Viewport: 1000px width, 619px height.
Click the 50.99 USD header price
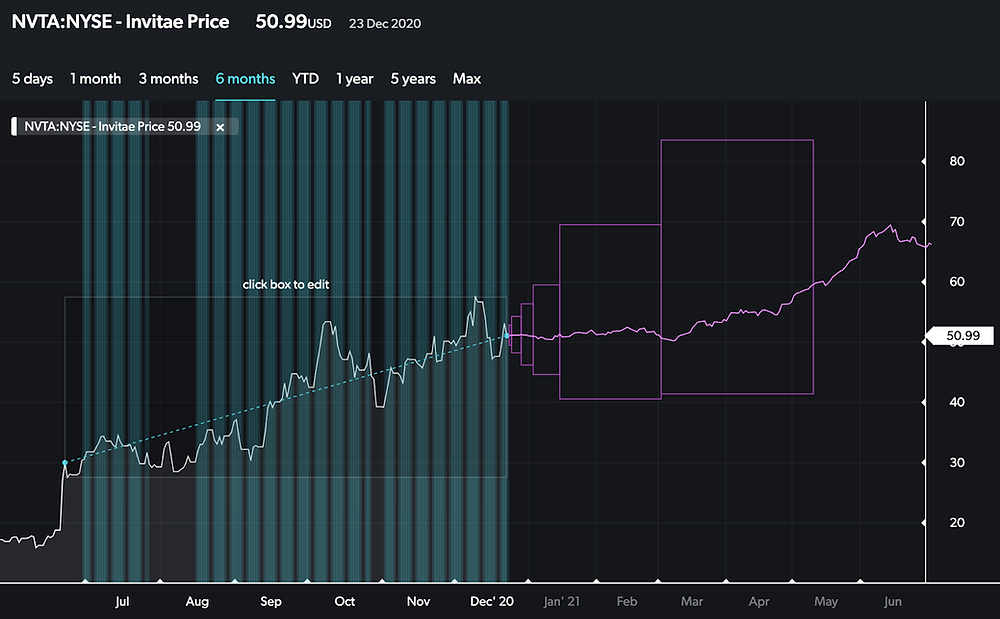(x=293, y=22)
